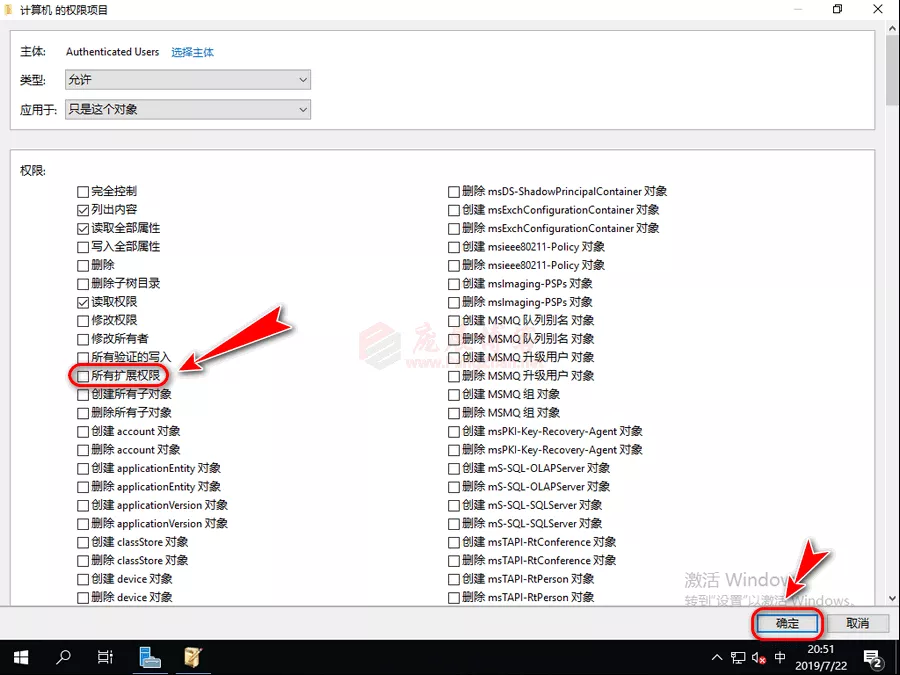Open Server Manager from the taskbar
Viewport: 900px width, 675px height.
150,657
